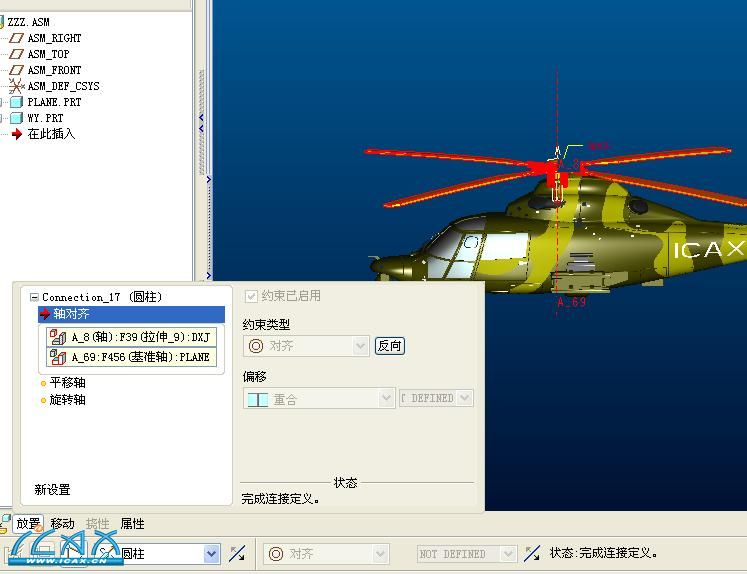Image resolution: width=747 pixels, height=574 pixels.
Task: Click 新设置 to add a set
Action: tap(52, 490)
